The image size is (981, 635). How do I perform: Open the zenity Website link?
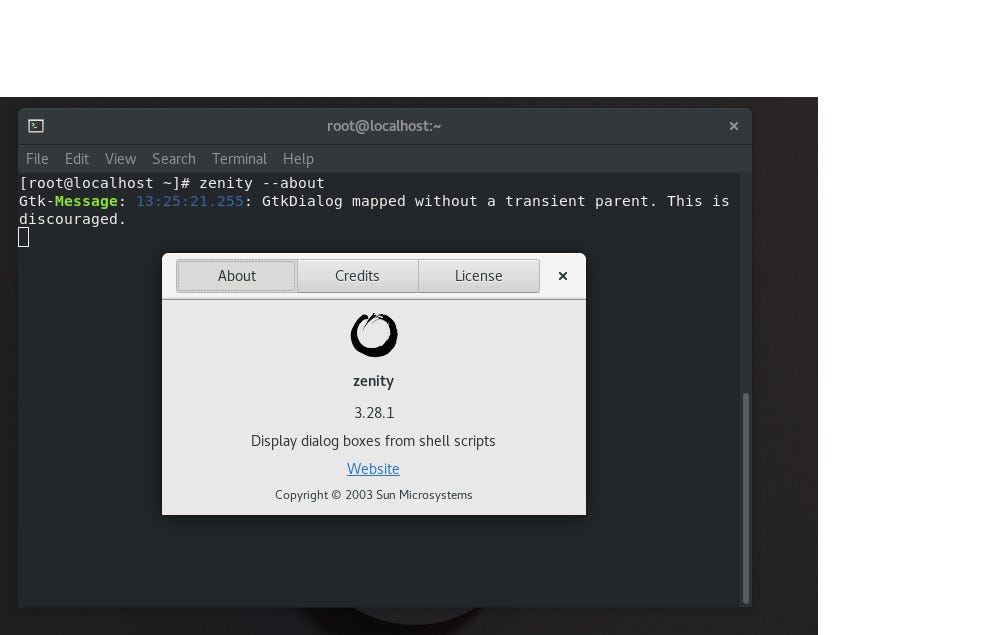[x=373, y=468]
